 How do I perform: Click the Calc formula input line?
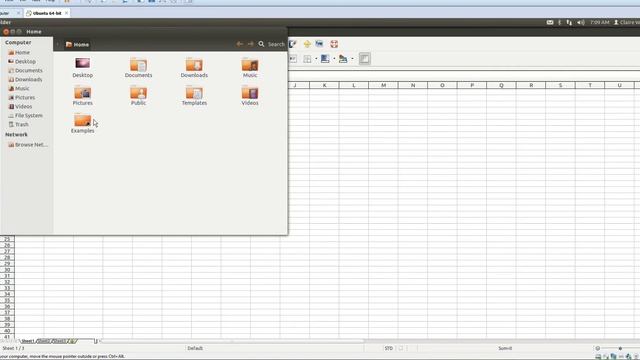click(464, 75)
